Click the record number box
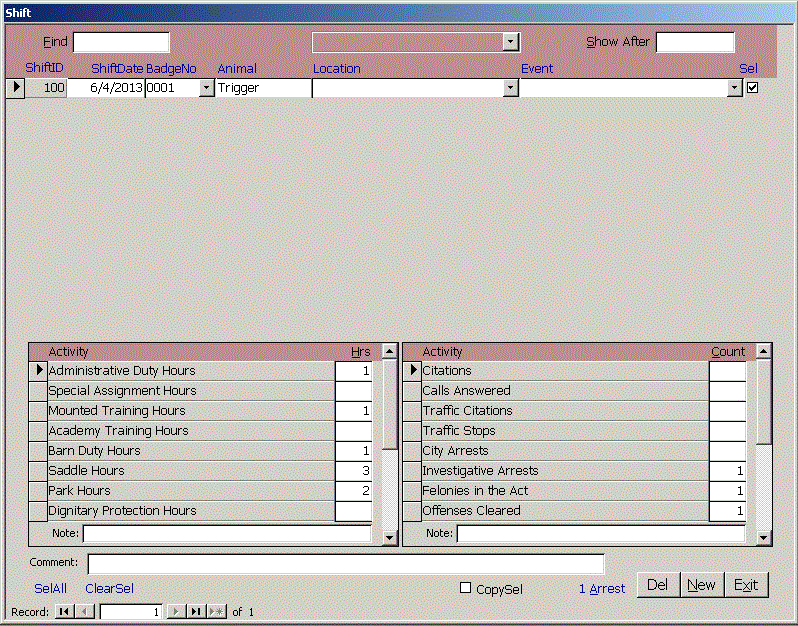This screenshot has height=626, width=798. 131,612
